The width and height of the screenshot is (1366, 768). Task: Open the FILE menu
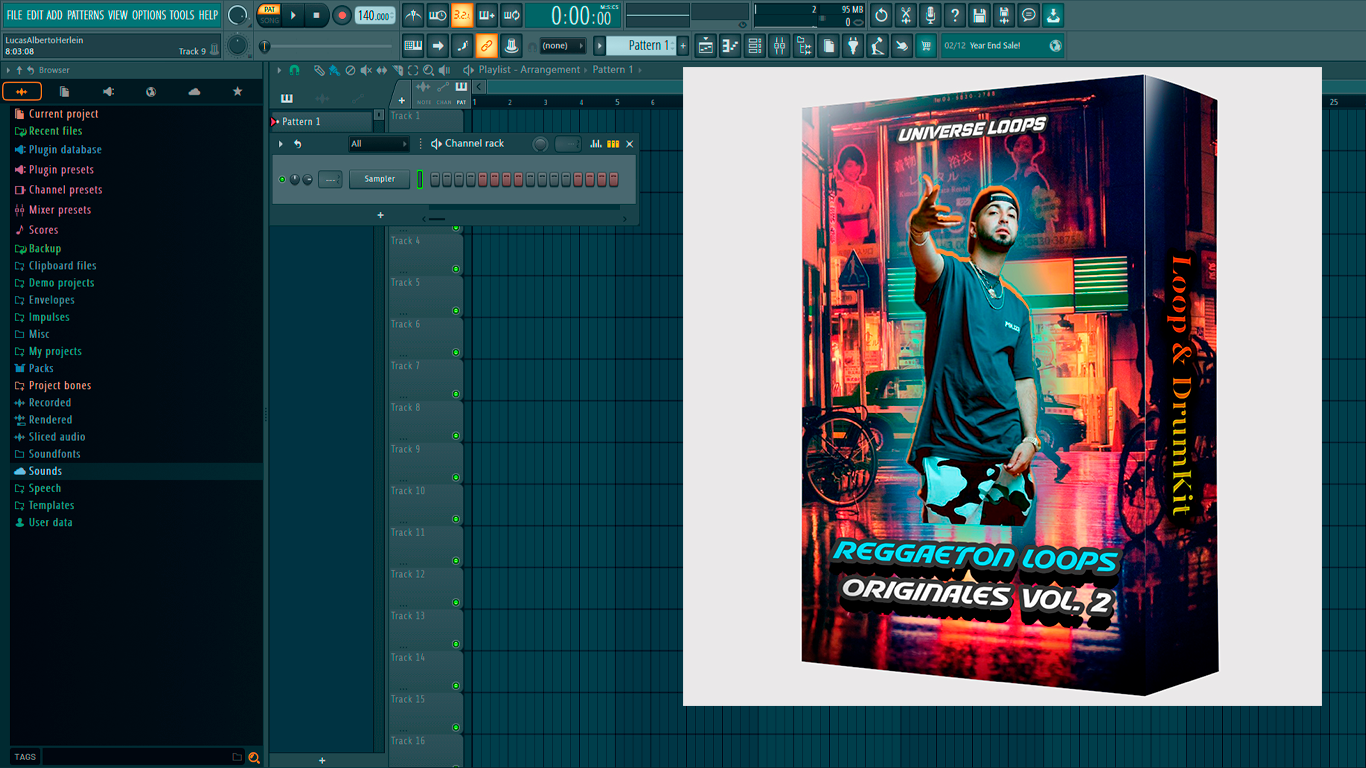click(x=14, y=15)
